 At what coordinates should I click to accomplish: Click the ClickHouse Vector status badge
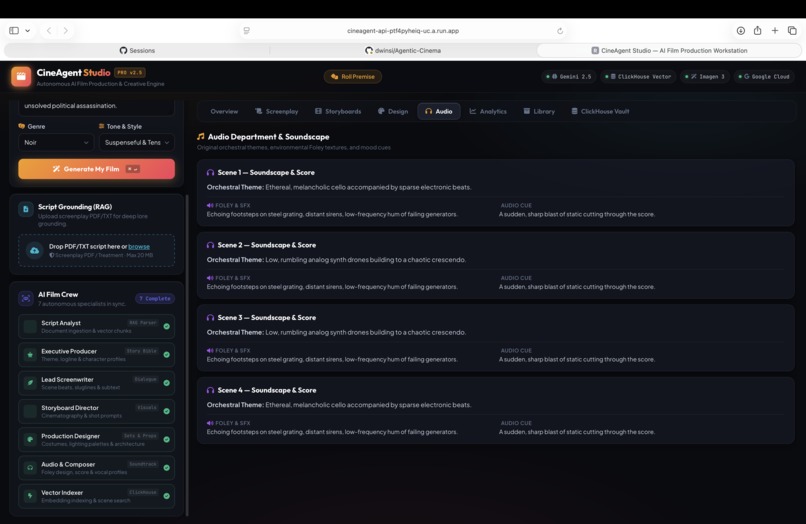coord(637,77)
